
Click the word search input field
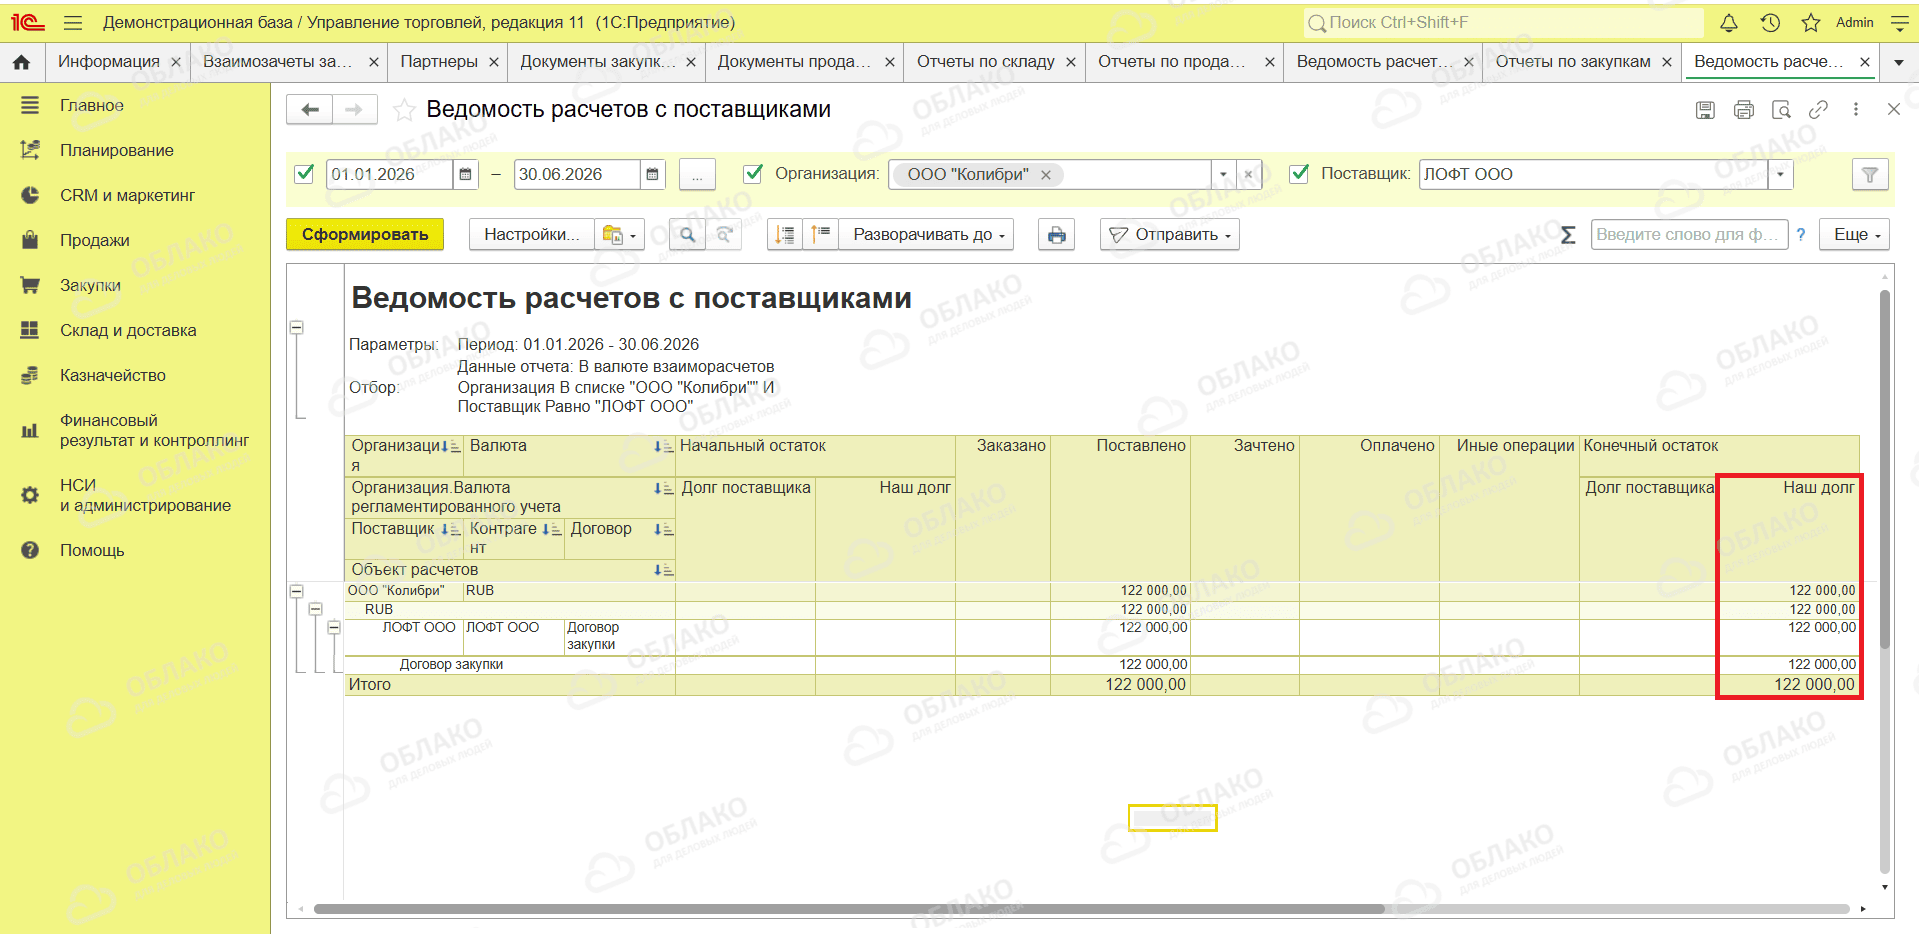(1689, 235)
